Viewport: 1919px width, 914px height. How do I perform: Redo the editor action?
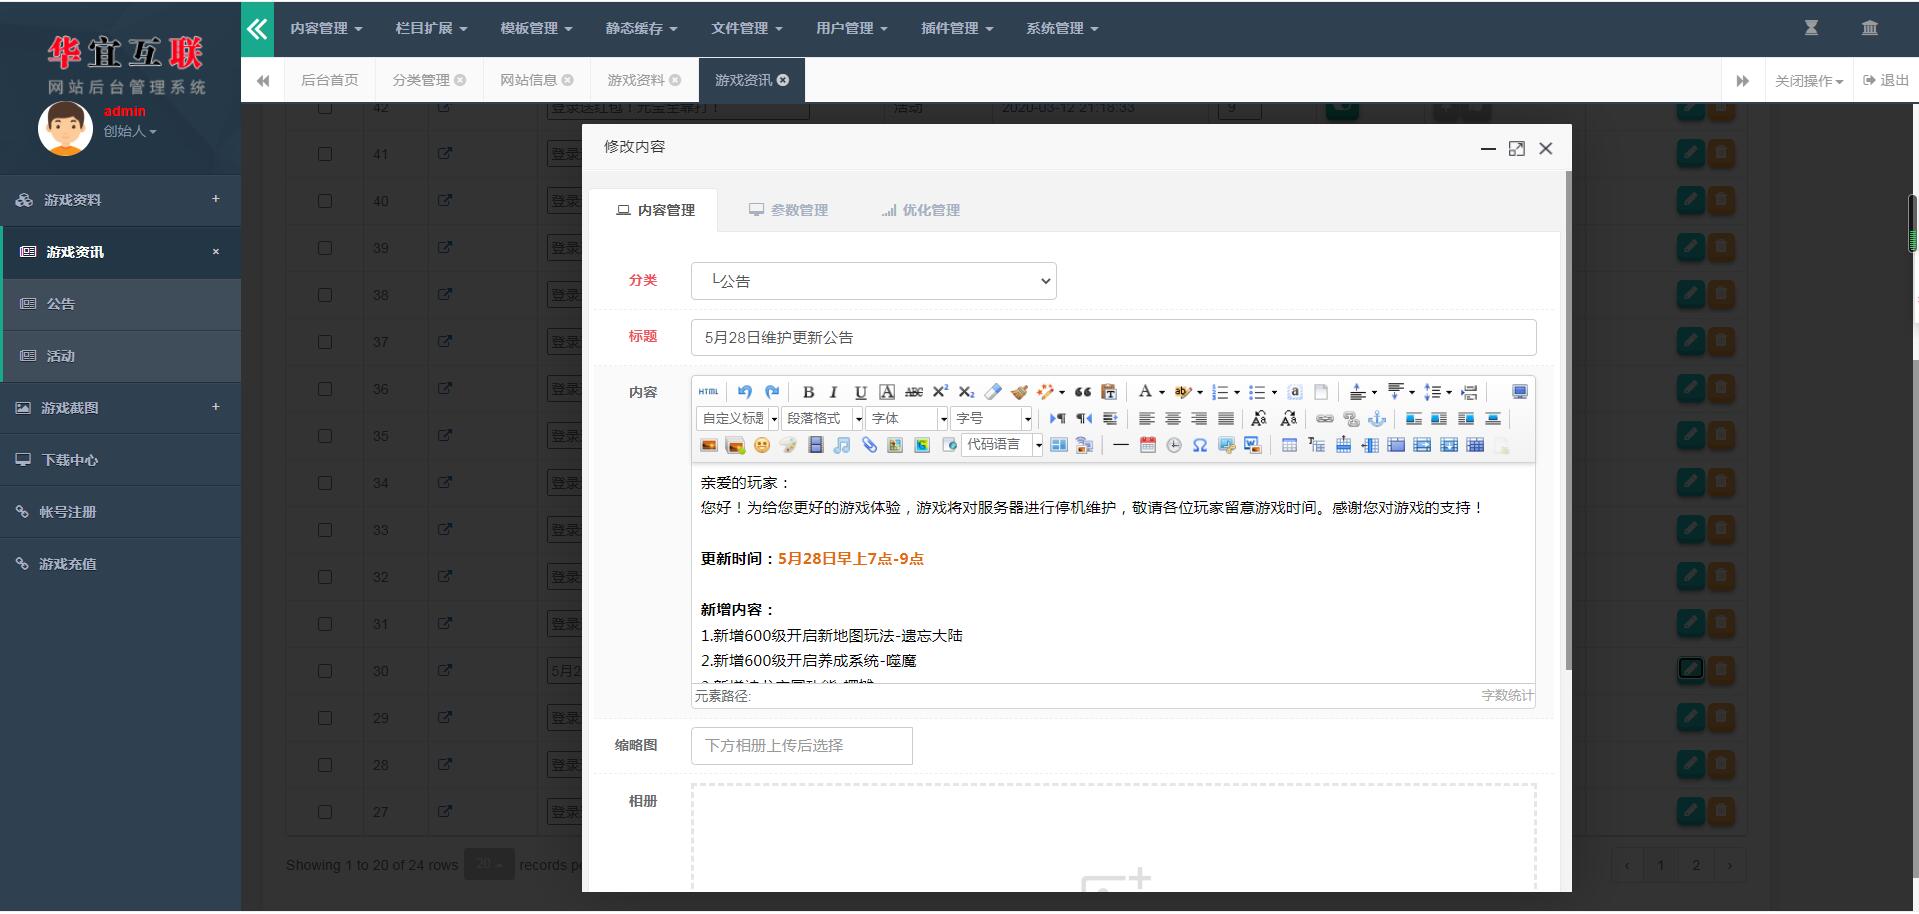pos(771,392)
